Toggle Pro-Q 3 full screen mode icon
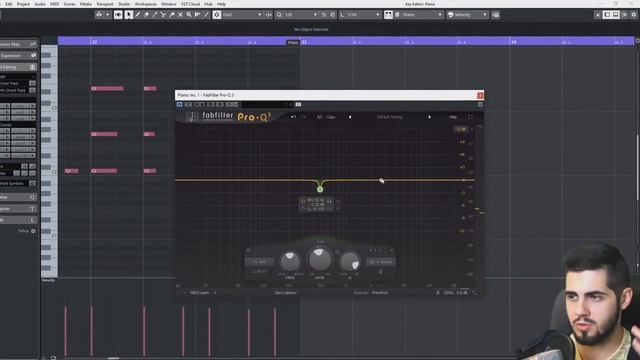 471,117
